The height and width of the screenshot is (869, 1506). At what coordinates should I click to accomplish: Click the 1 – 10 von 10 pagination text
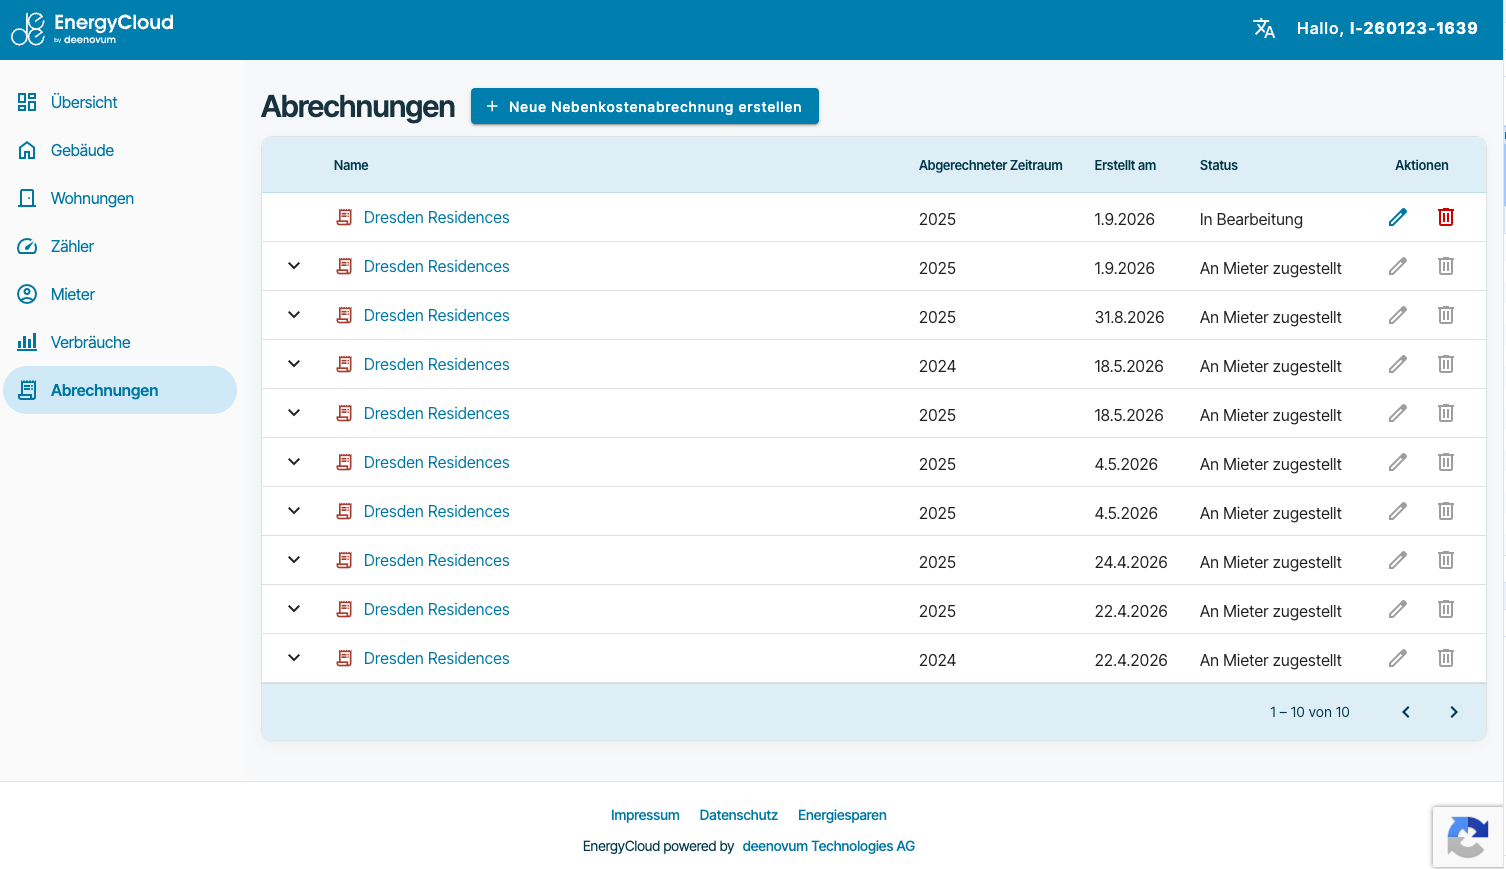pos(1310,712)
